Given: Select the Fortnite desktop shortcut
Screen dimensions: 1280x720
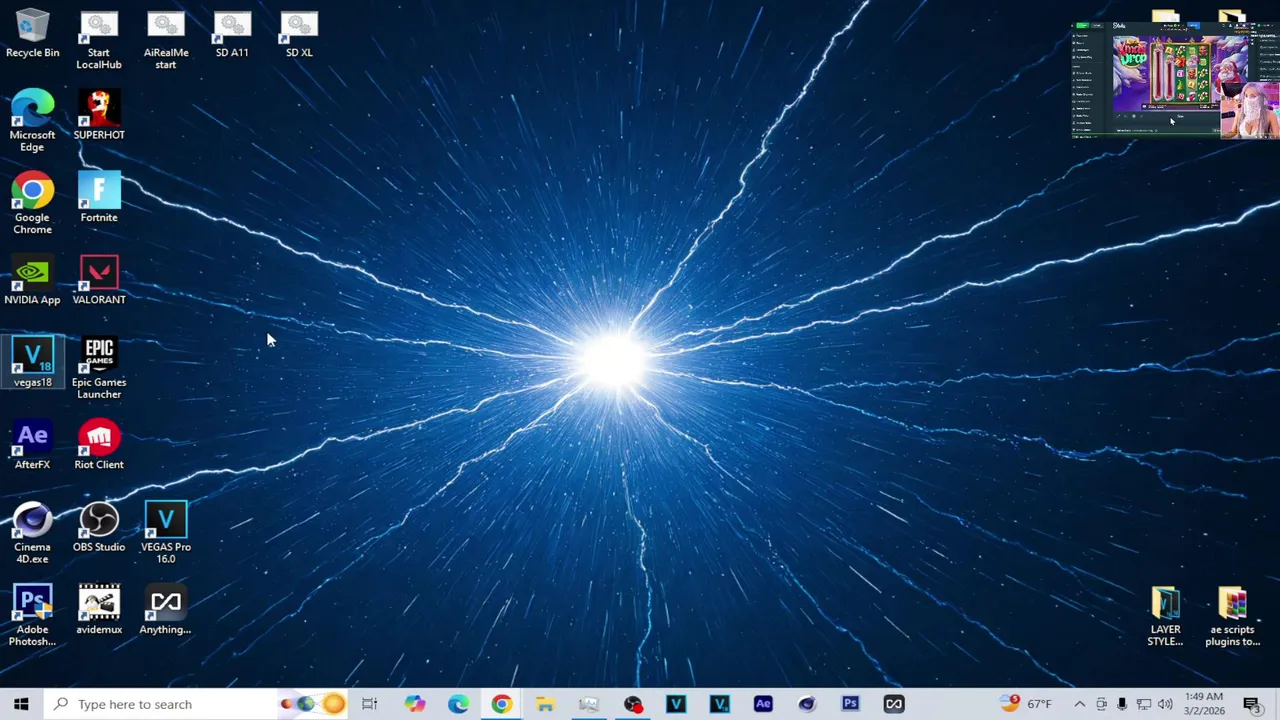Looking at the screenshot, I should (99, 198).
